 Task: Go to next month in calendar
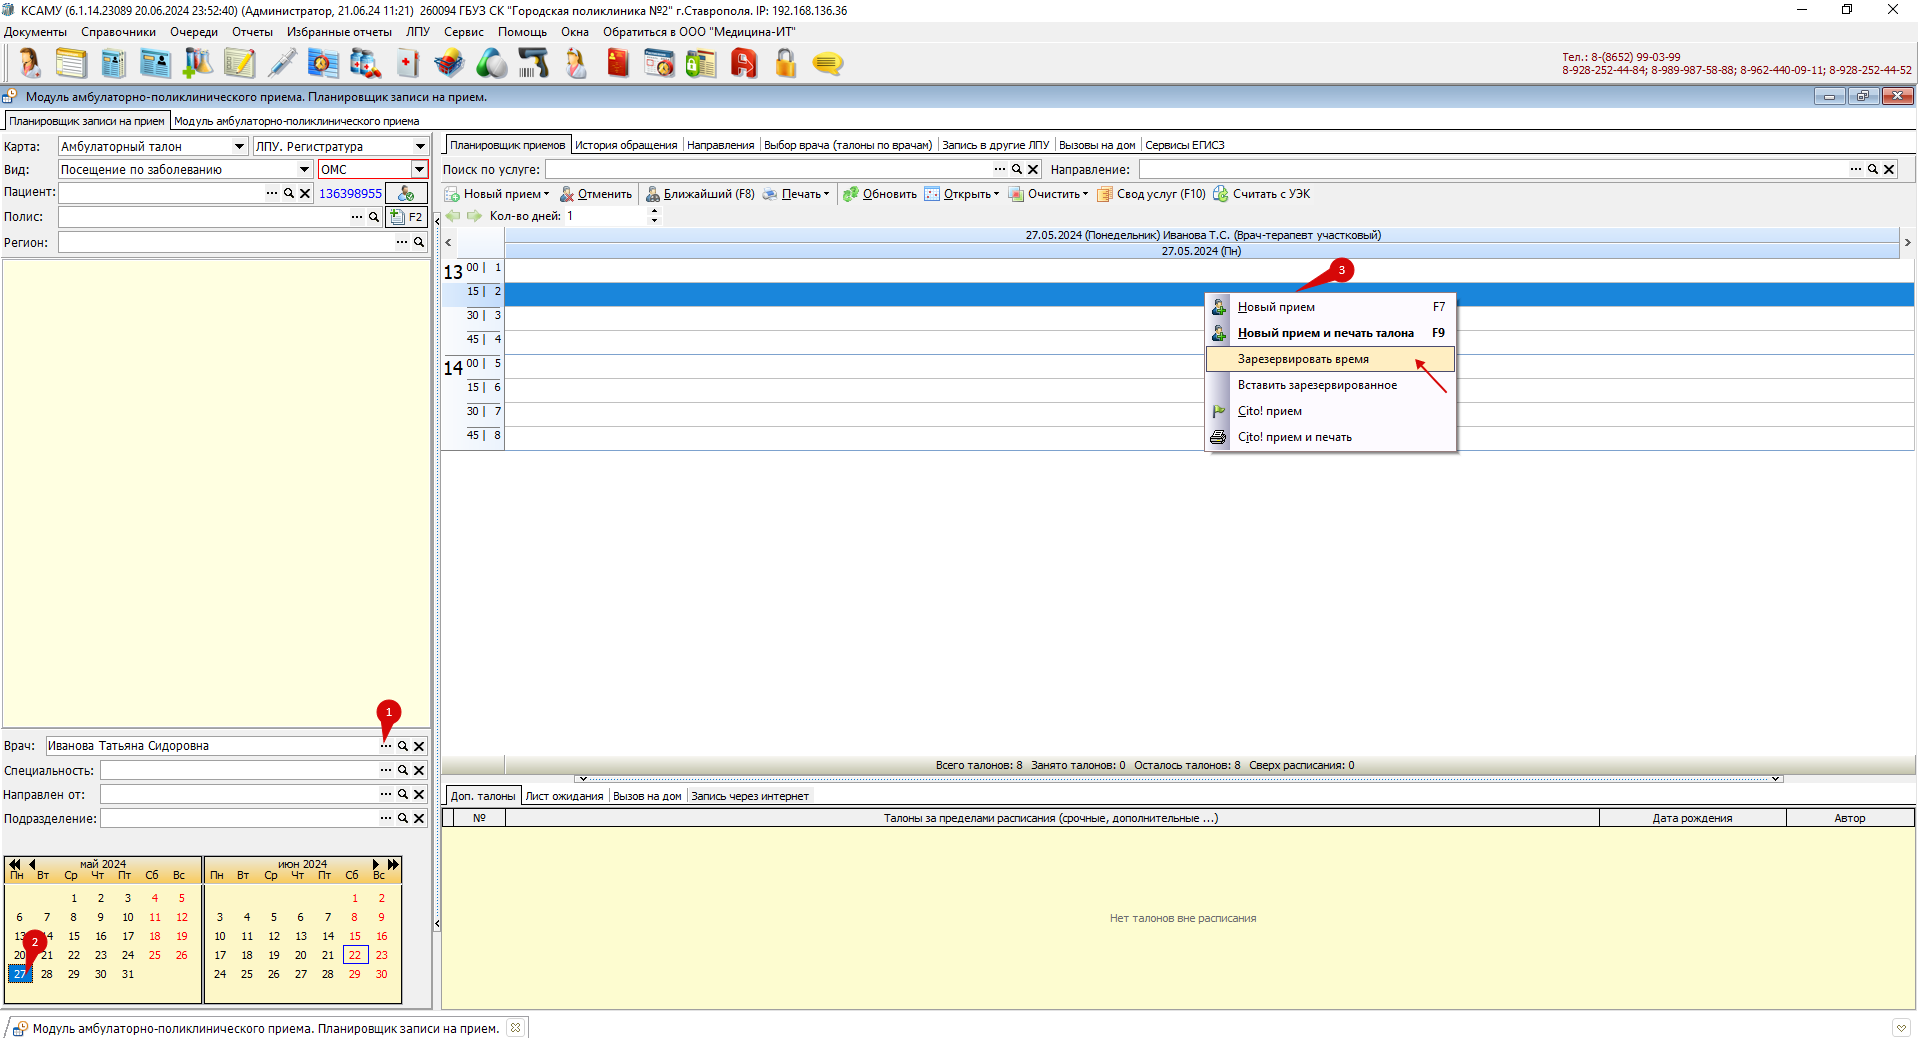point(376,864)
